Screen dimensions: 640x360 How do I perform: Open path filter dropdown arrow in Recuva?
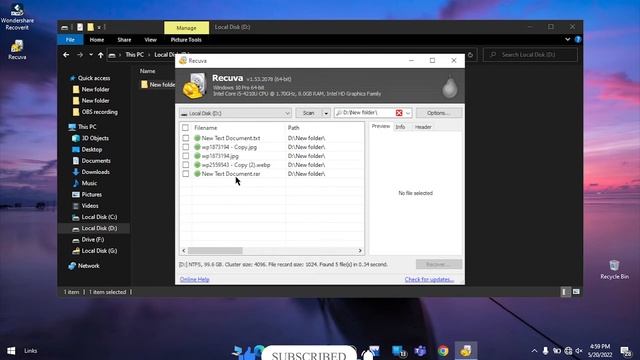(408, 113)
